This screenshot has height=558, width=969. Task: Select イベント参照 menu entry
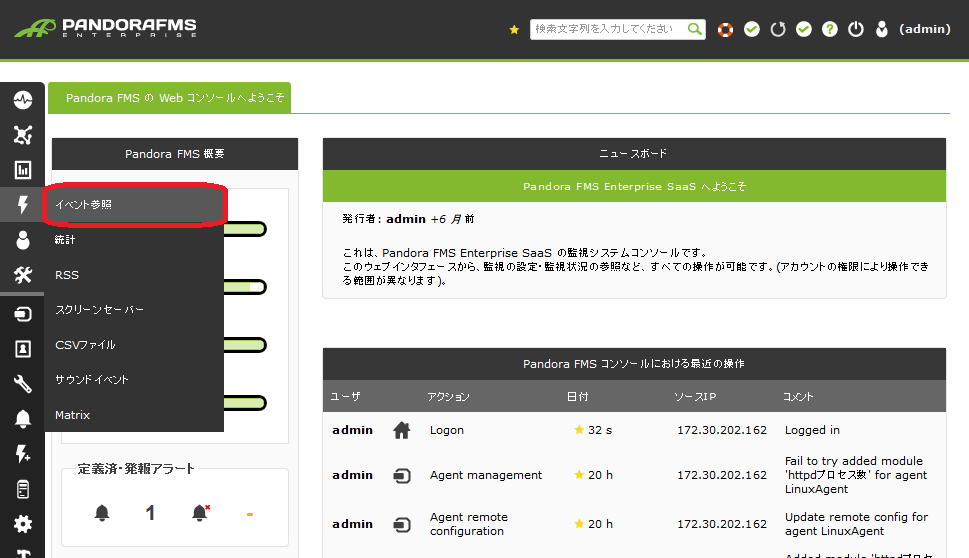[x=134, y=205]
